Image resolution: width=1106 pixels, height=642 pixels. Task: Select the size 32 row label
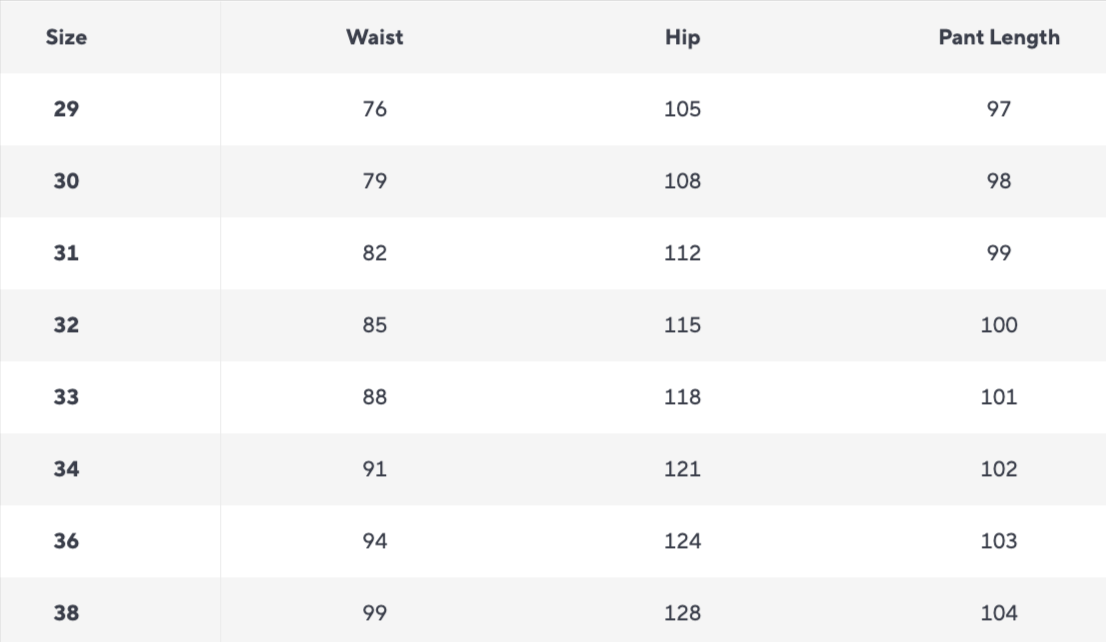click(66, 325)
